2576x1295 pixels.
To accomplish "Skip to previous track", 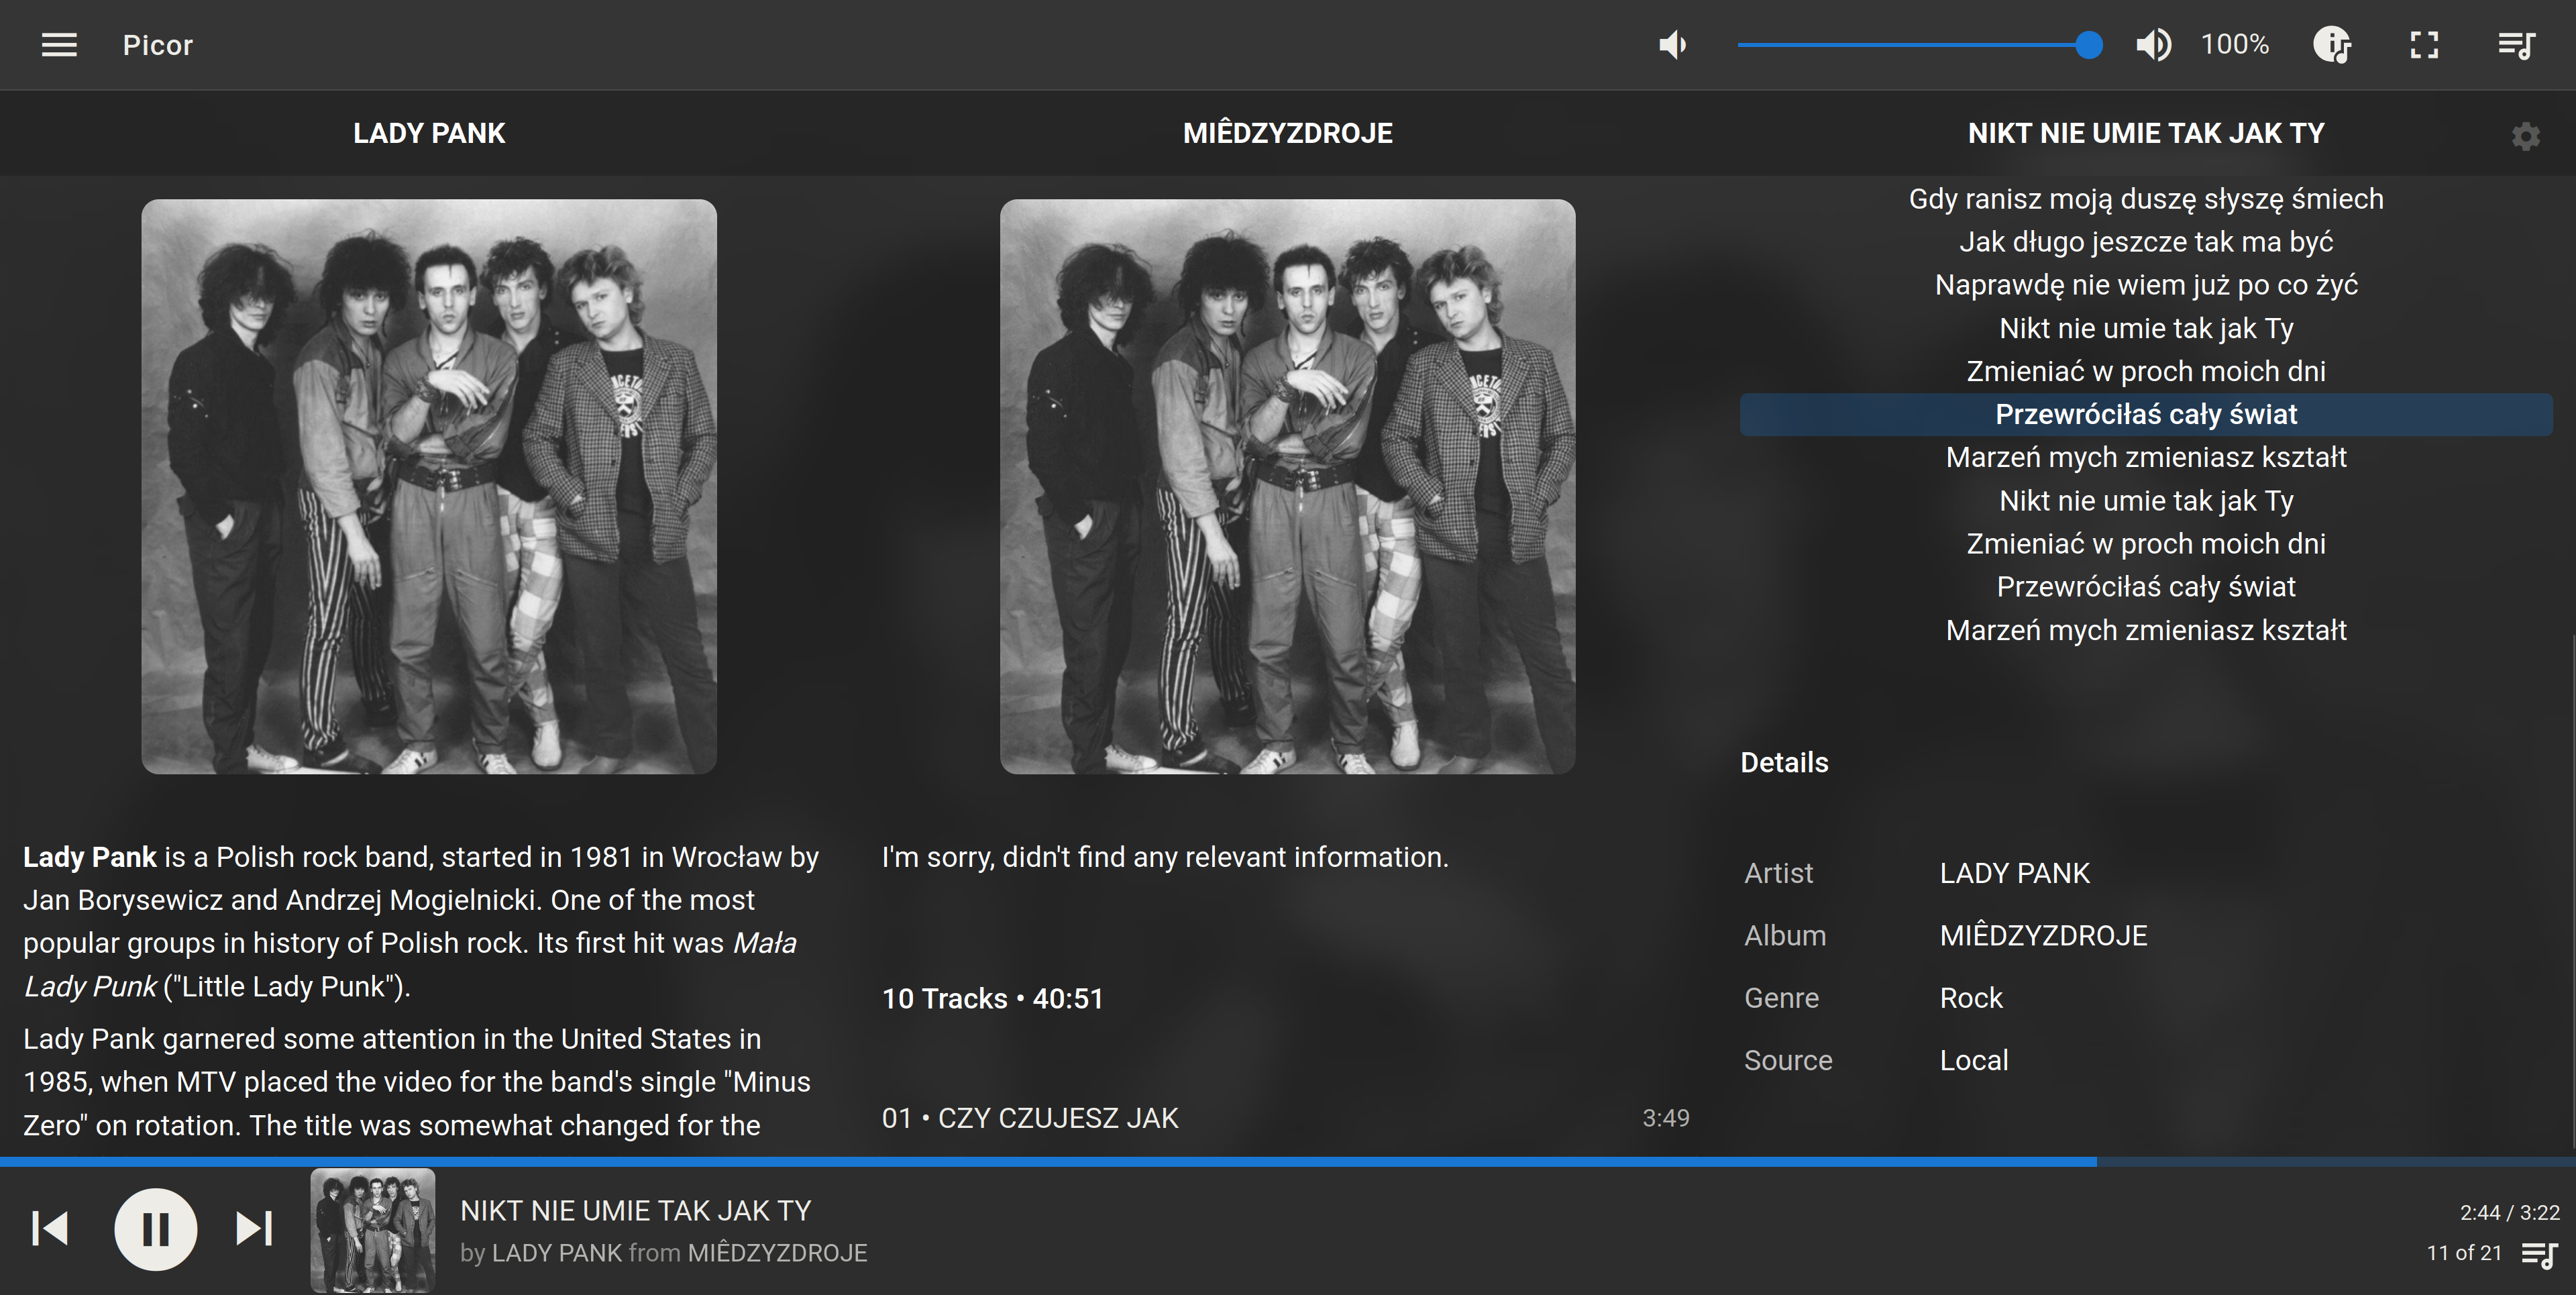I will point(50,1228).
